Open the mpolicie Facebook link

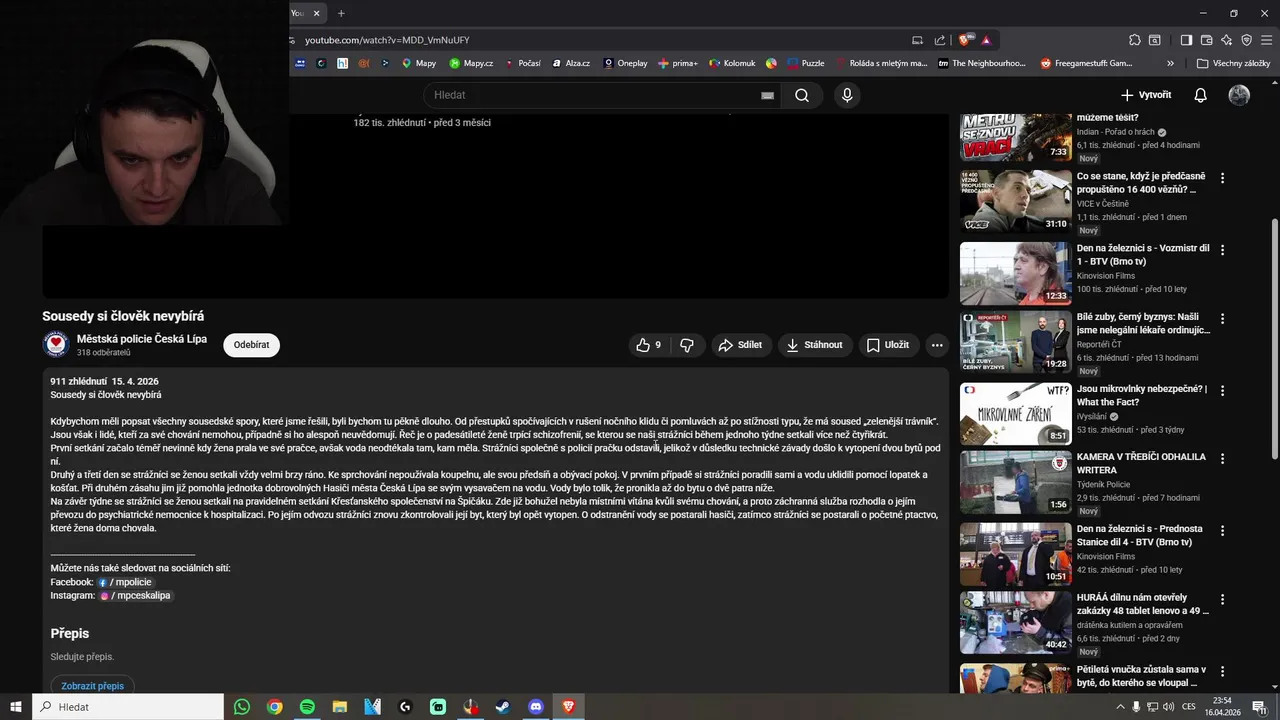(x=125, y=582)
